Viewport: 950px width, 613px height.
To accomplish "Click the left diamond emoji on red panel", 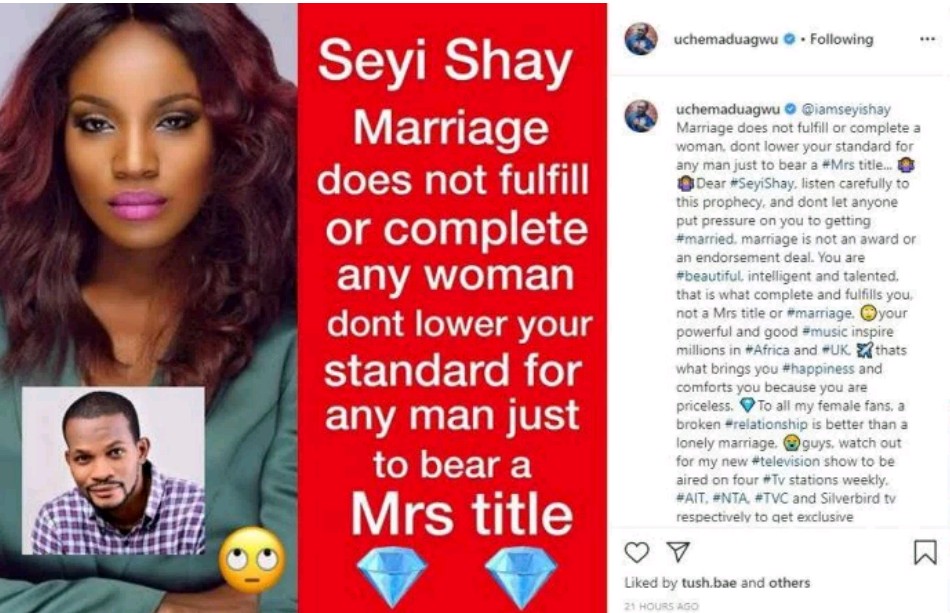I will click(392, 577).
